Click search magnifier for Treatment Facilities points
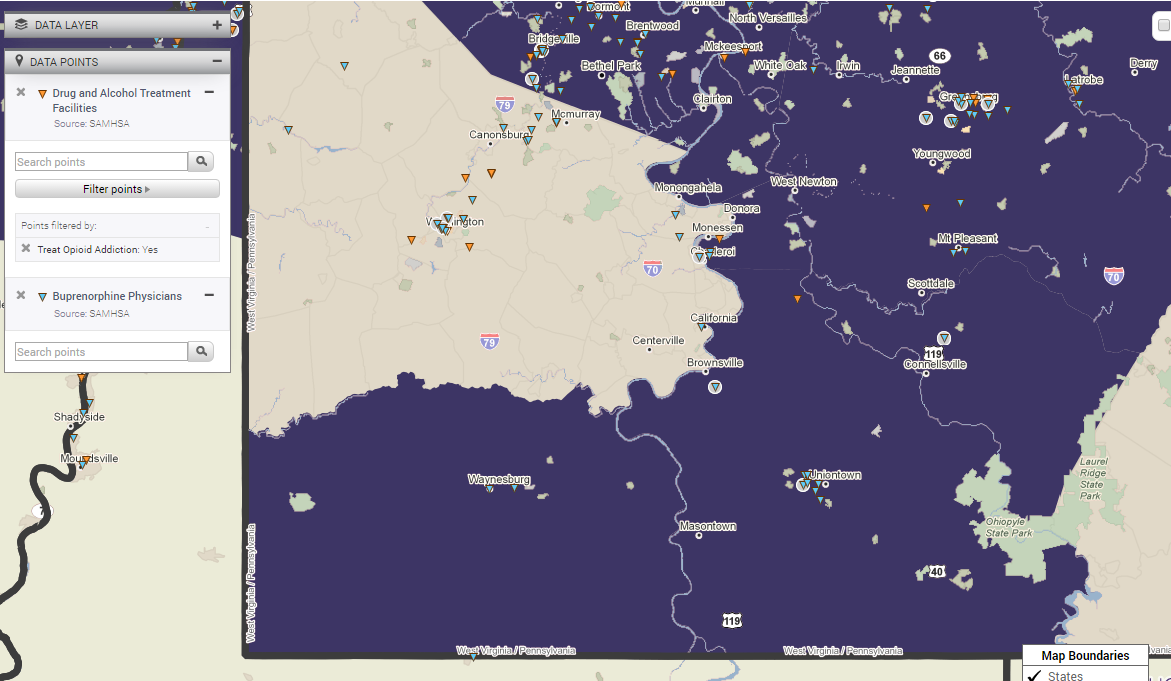 click(x=202, y=161)
